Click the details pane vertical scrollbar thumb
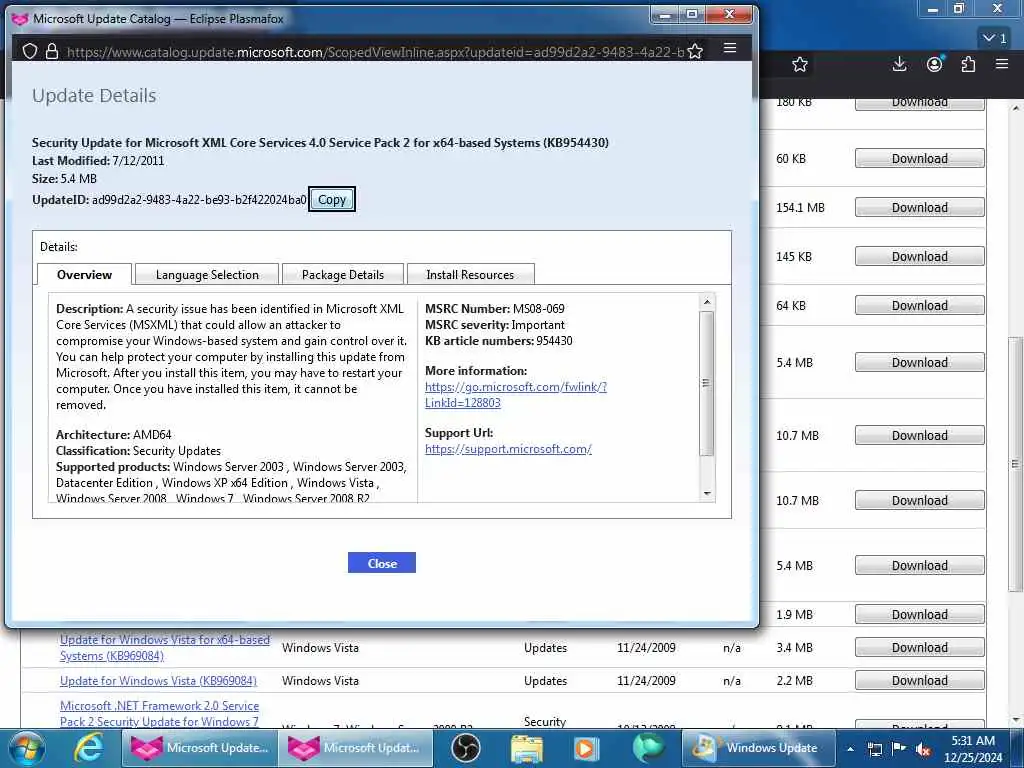 point(706,383)
